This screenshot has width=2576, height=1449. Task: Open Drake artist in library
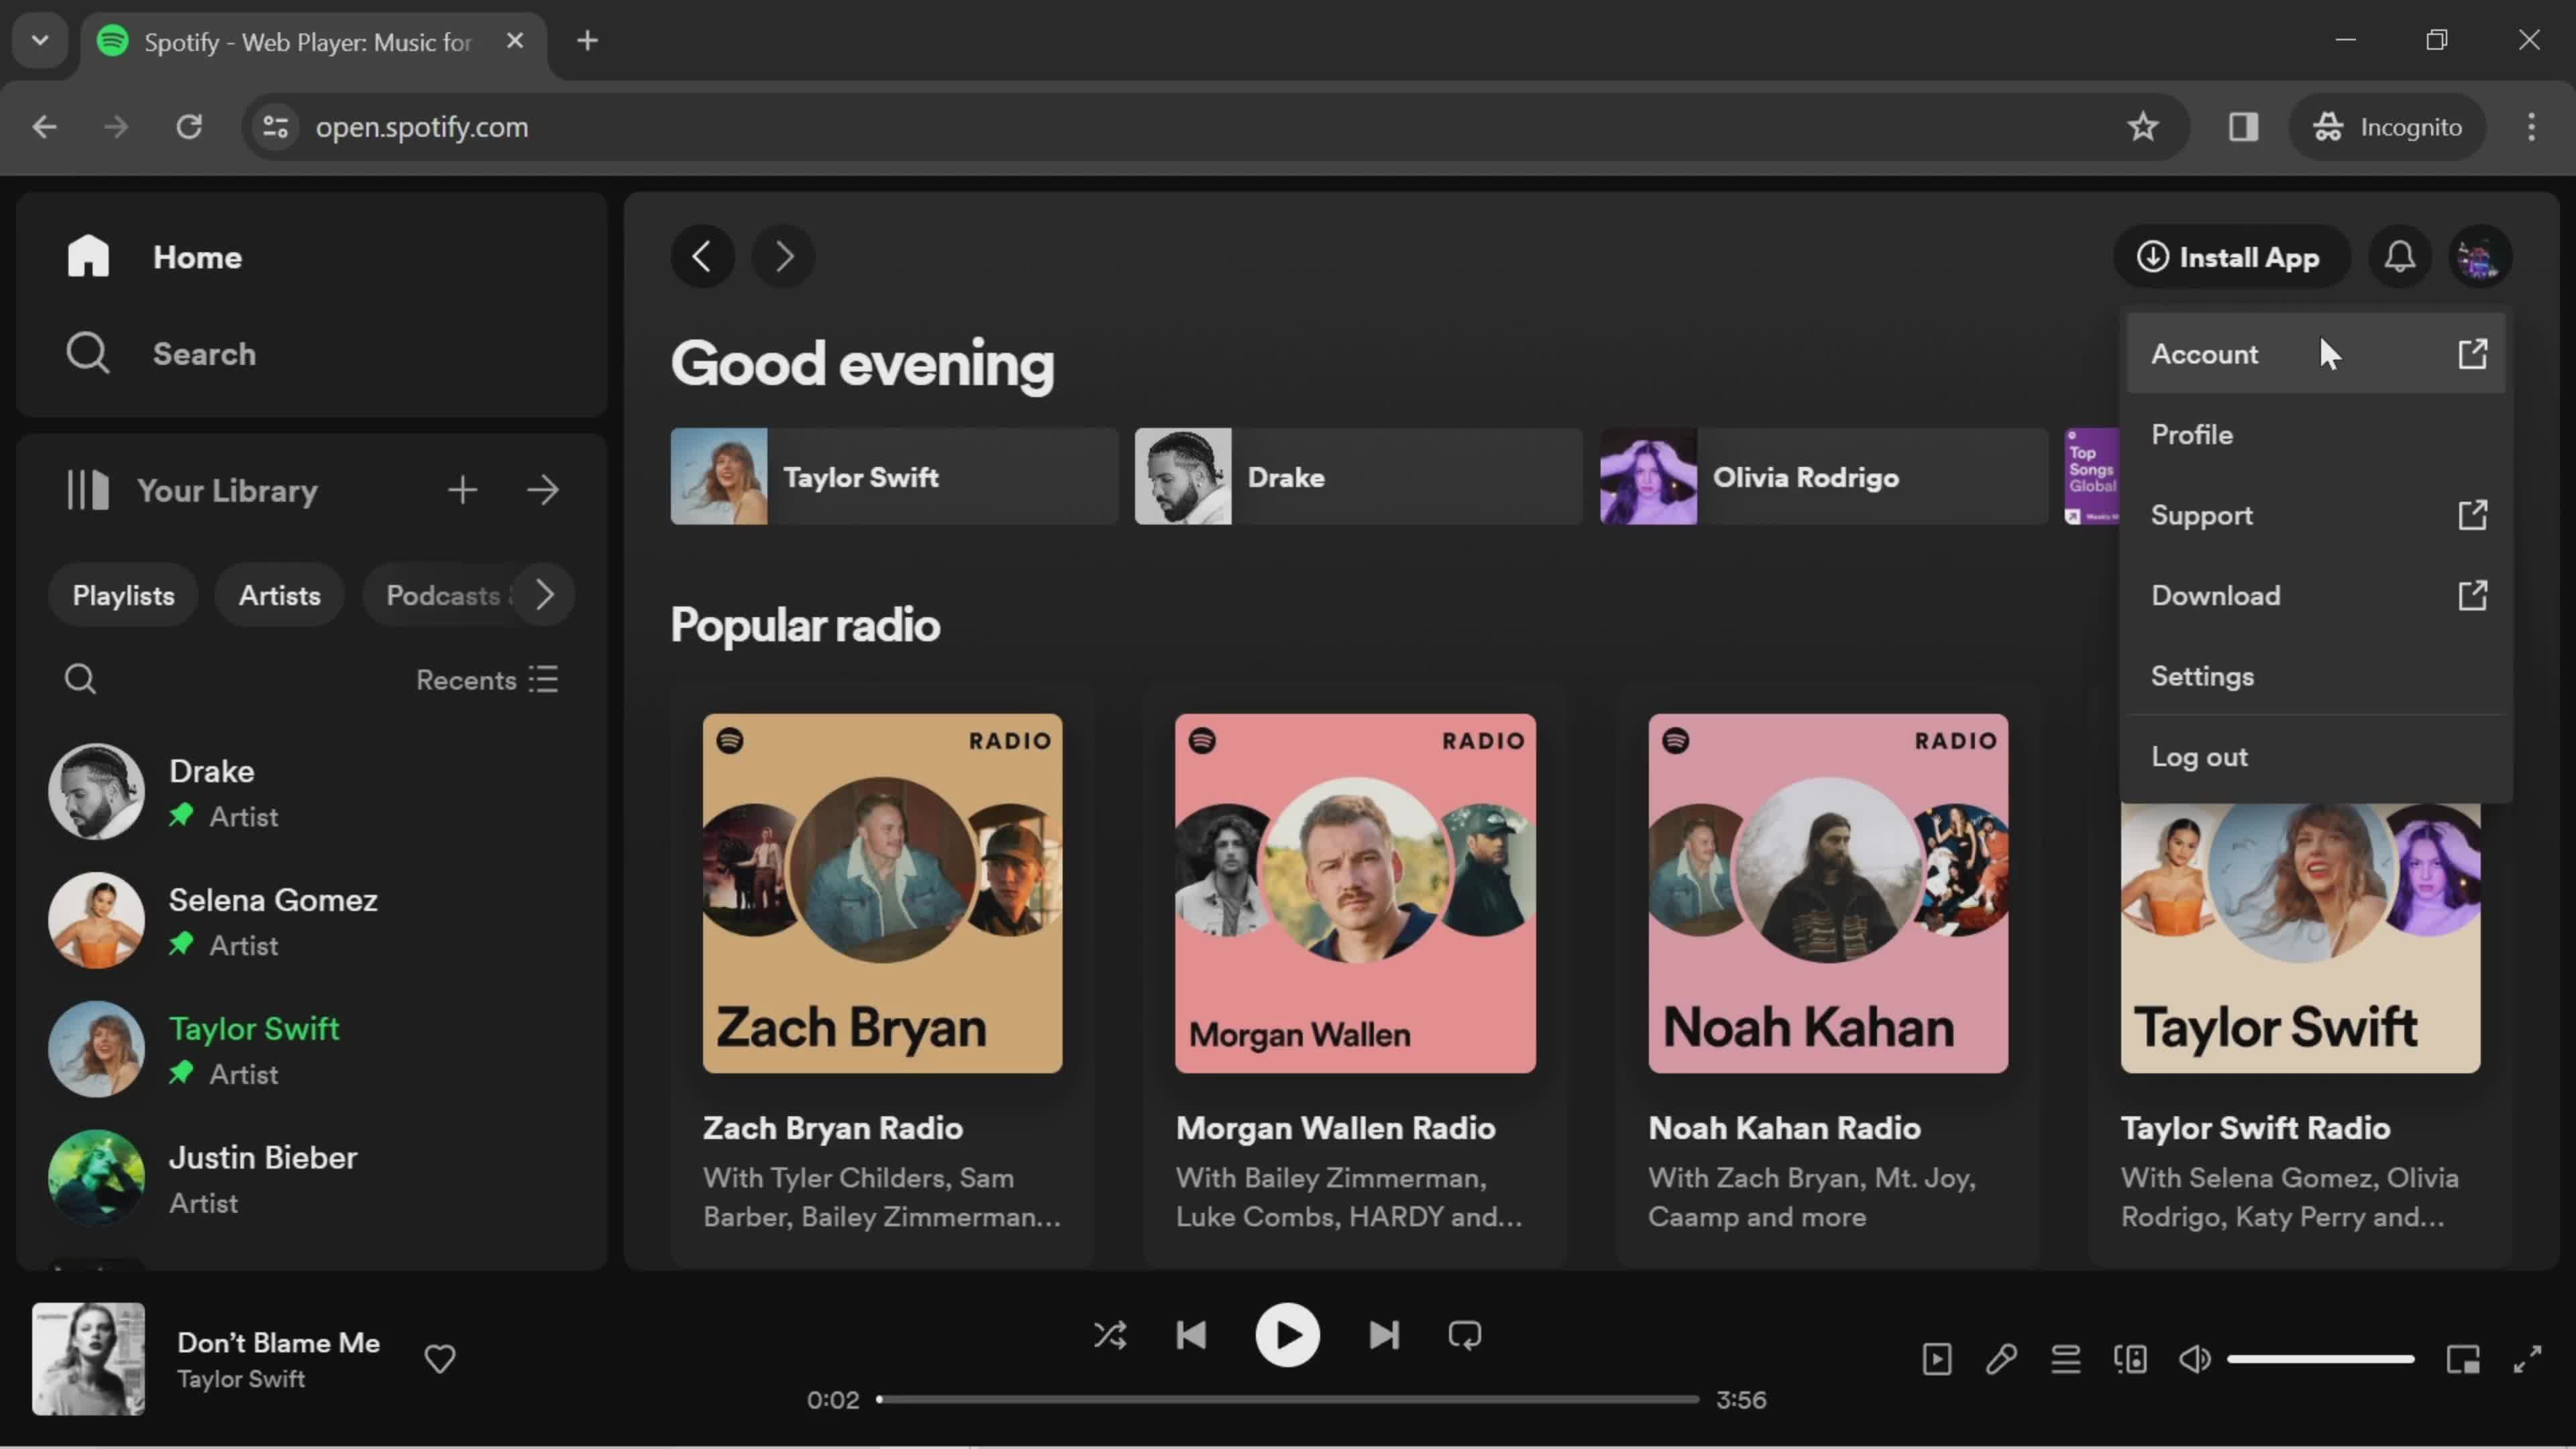pos(310,791)
